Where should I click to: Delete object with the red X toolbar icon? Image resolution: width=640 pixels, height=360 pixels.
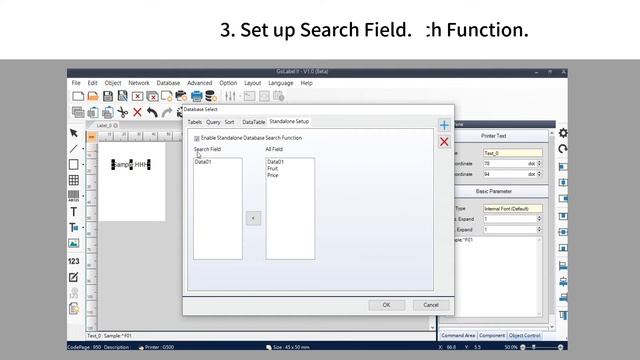pyautogui.click(x=137, y=112)
